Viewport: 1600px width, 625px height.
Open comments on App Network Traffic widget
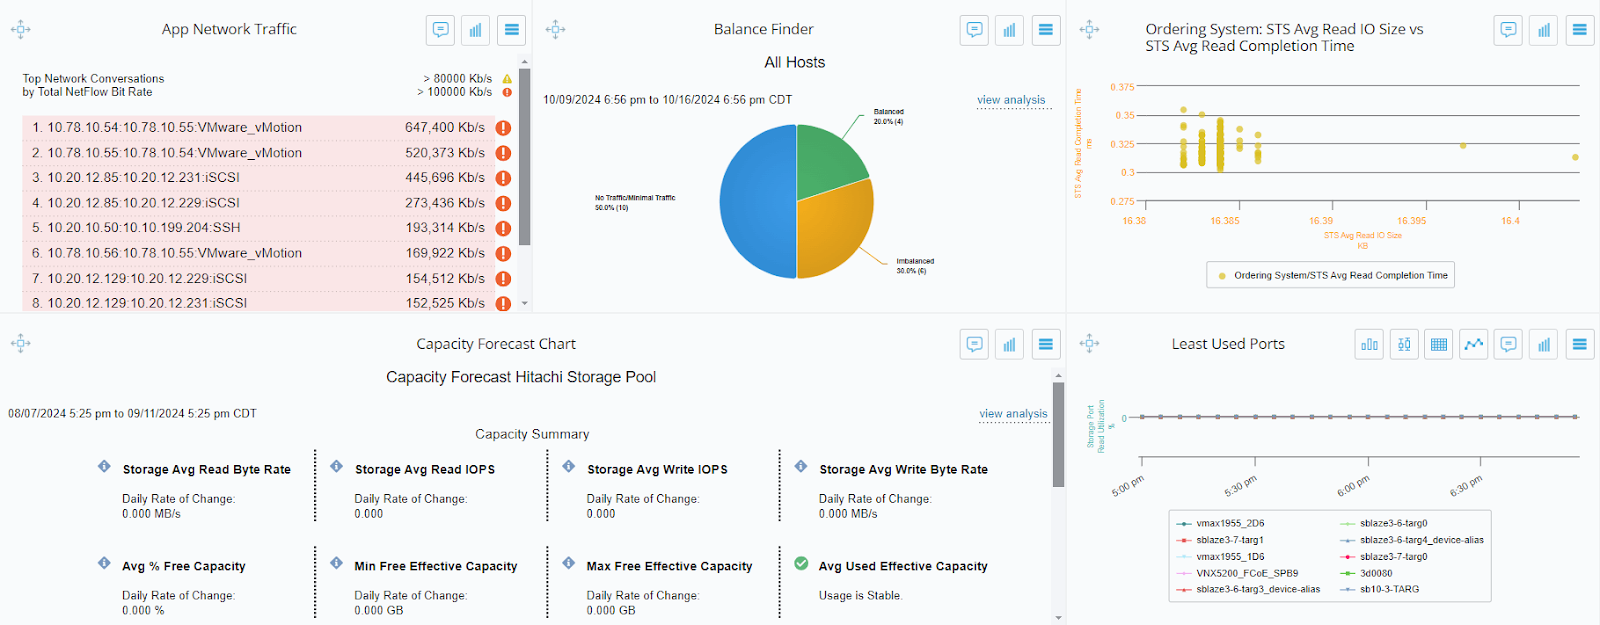[440, 30]
